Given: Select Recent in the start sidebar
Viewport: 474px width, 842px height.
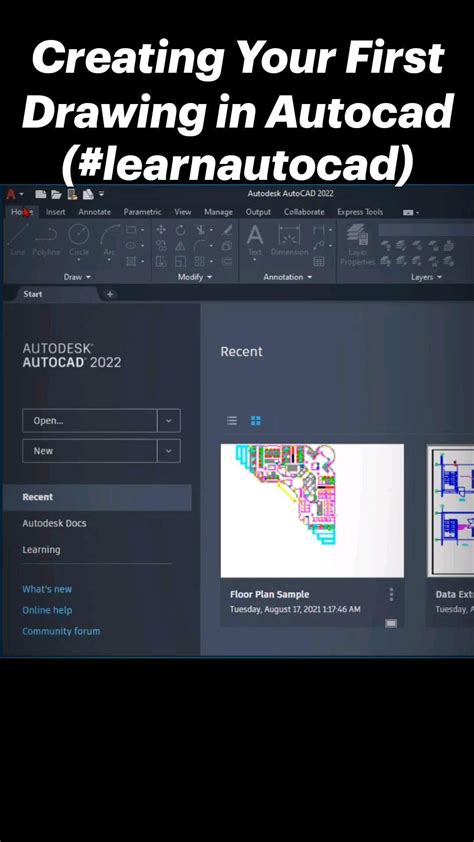Looking at the screenshot, I should point(97,497).
